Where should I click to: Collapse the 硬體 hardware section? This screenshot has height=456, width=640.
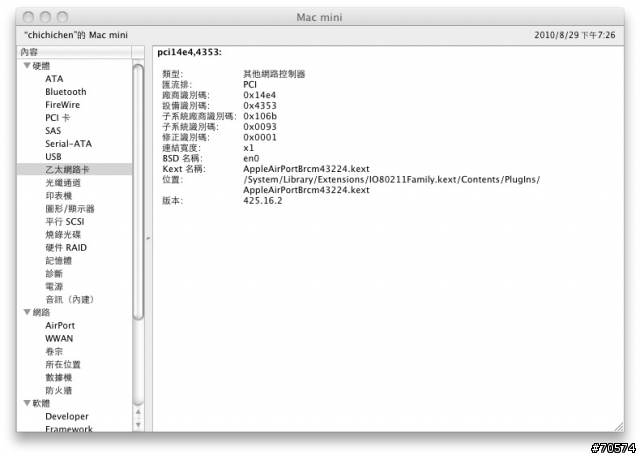27,65
